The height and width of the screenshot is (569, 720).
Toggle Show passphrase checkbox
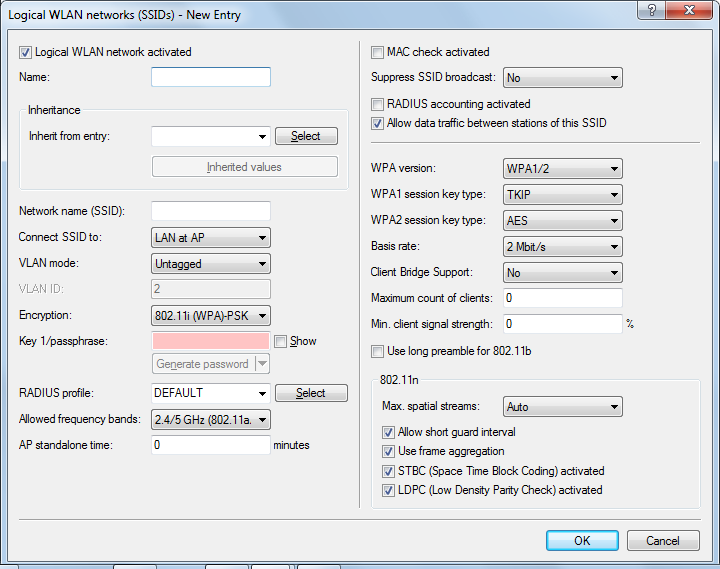click(x=281, y=341)
